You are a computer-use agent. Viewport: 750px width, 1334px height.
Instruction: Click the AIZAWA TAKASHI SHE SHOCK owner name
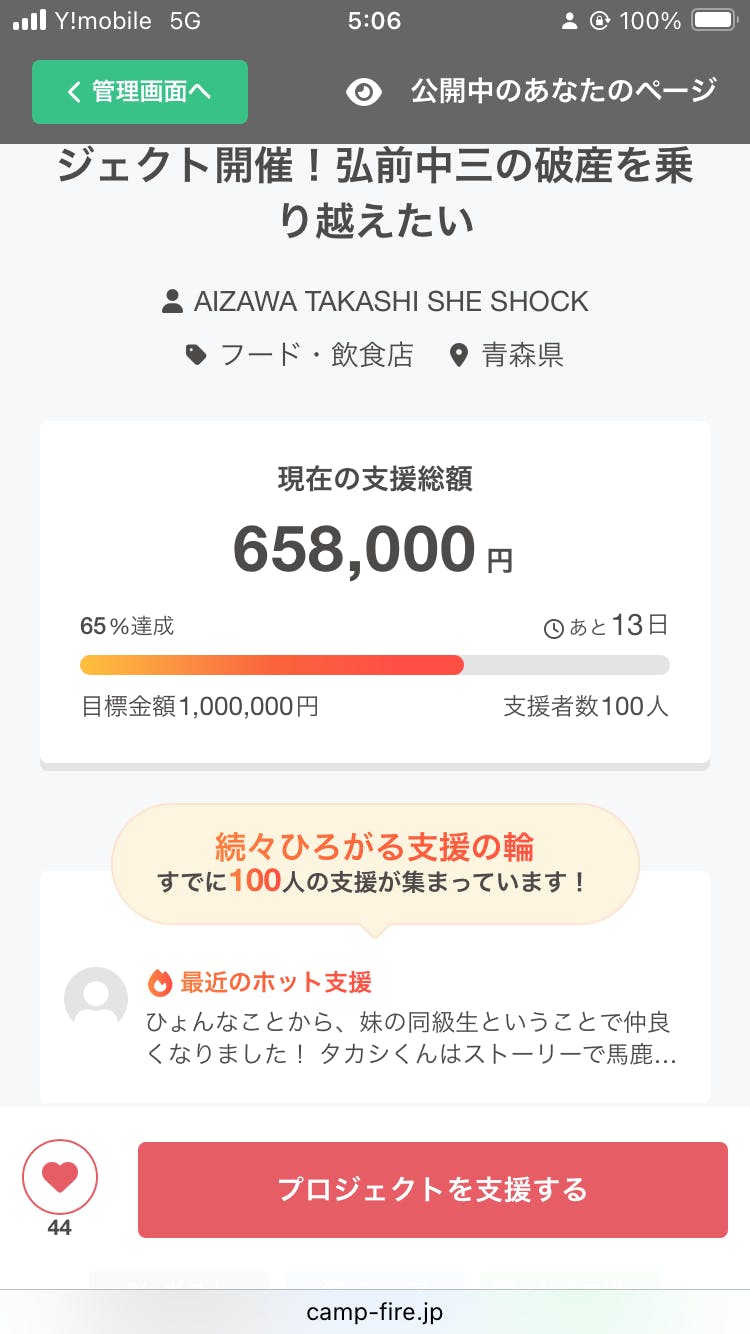[391, 301]
